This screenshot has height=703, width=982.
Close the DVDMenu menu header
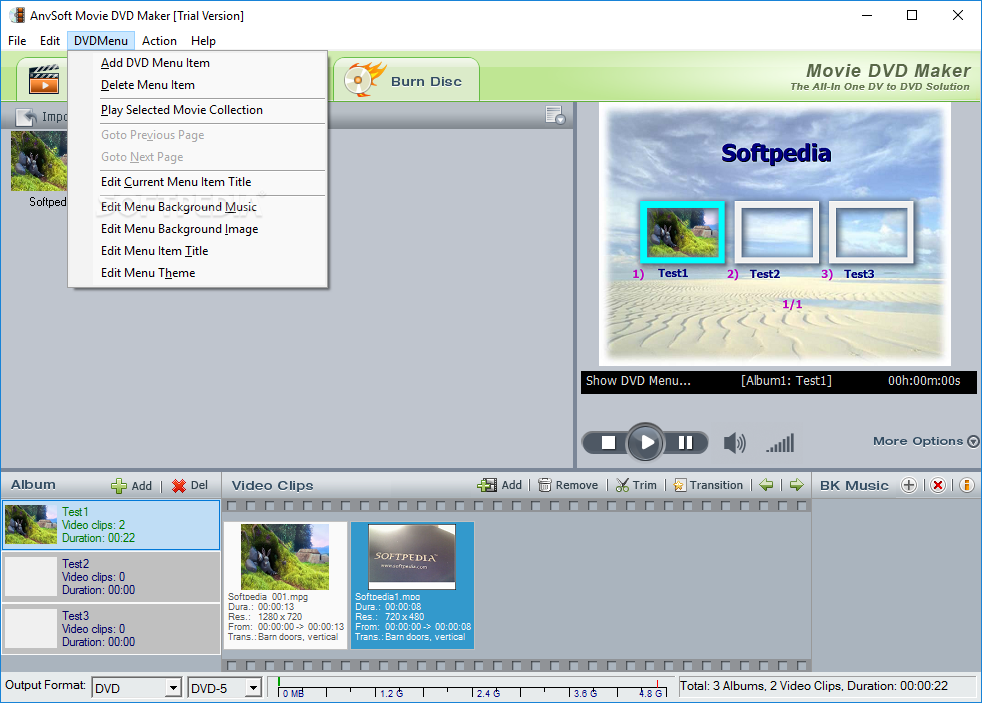(101, 41)
